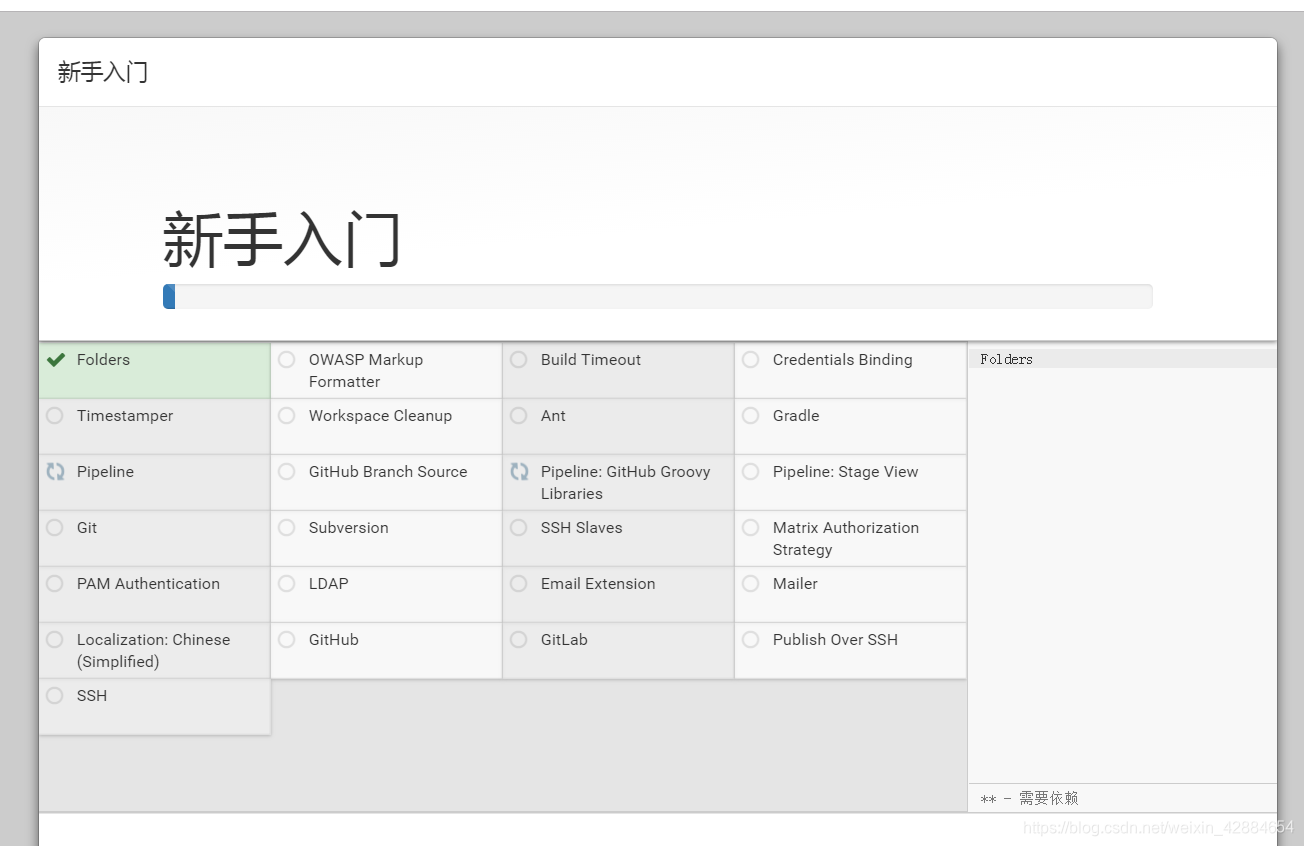Click the pending circle icon beside Git
1304x846 pixels.
click(x=55, y=528)
